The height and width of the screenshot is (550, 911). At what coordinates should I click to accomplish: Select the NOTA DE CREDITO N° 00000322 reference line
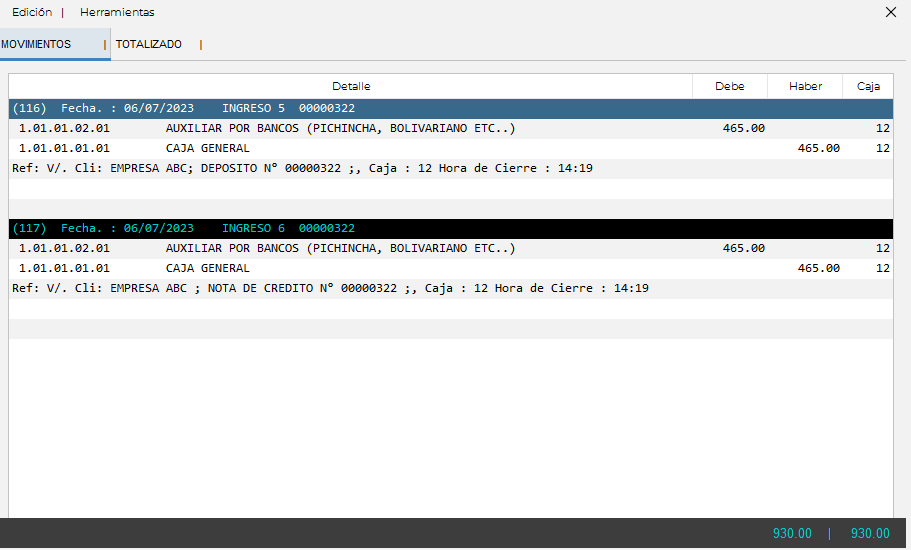[x=451, y=289]
